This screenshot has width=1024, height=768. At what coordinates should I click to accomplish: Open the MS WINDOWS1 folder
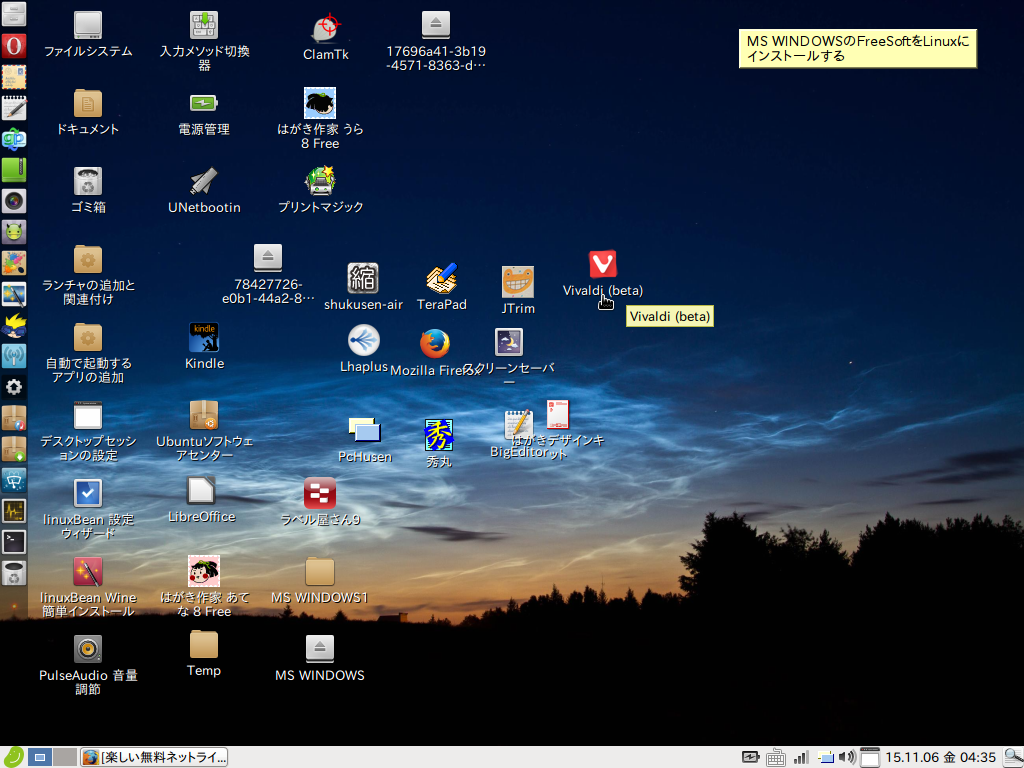[x=319, y=573]
